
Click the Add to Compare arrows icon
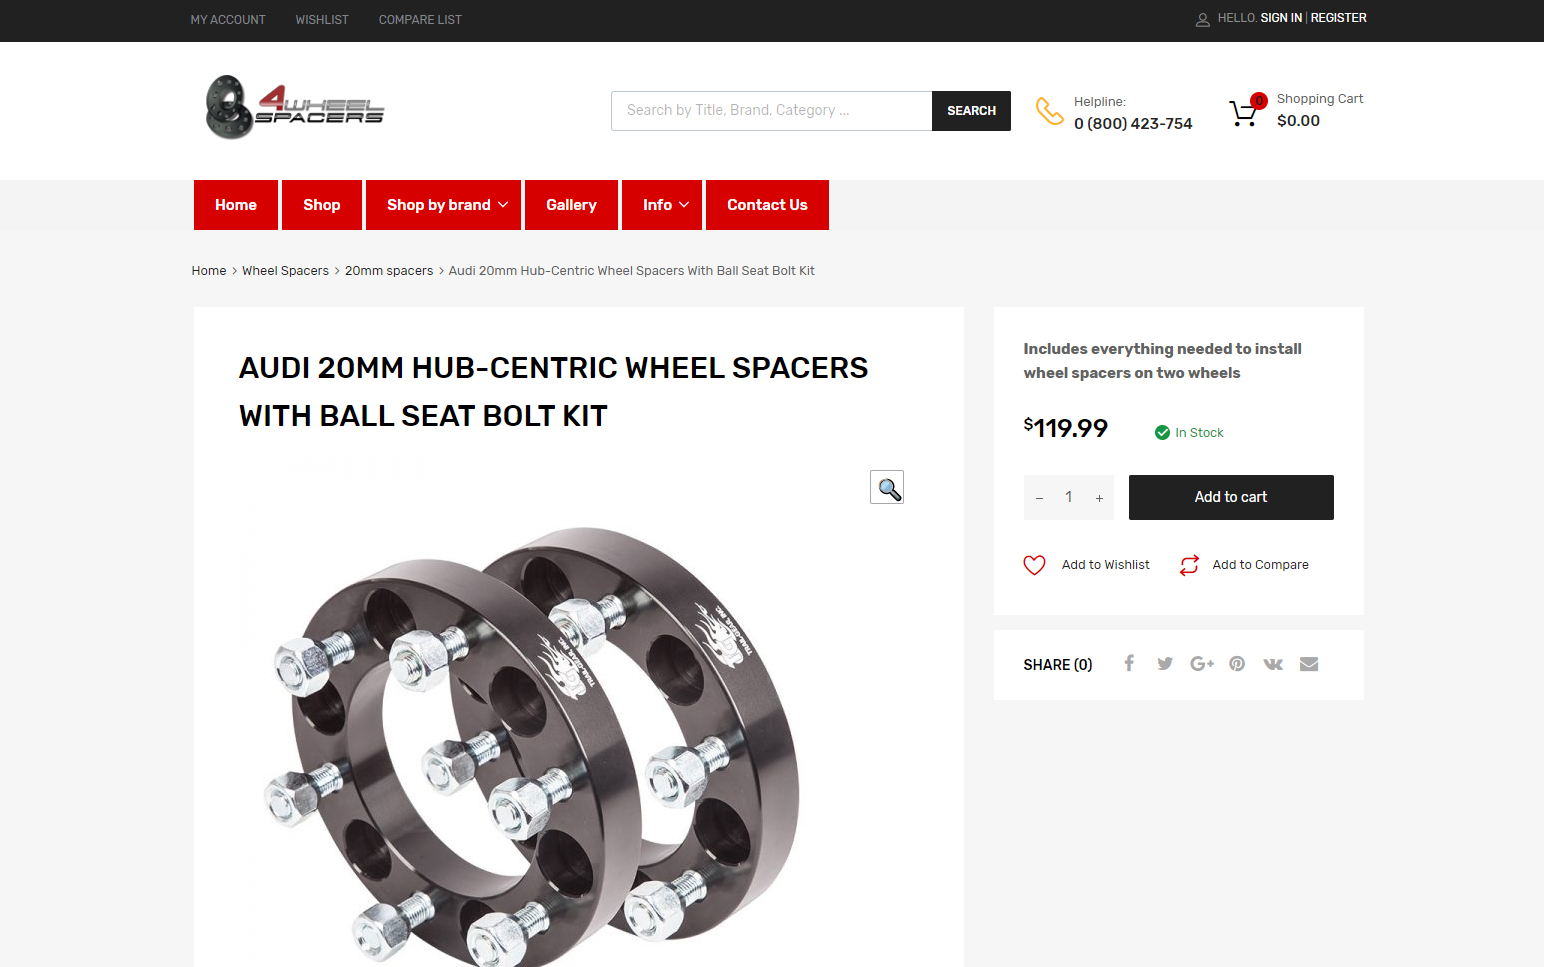[1189, 565]
